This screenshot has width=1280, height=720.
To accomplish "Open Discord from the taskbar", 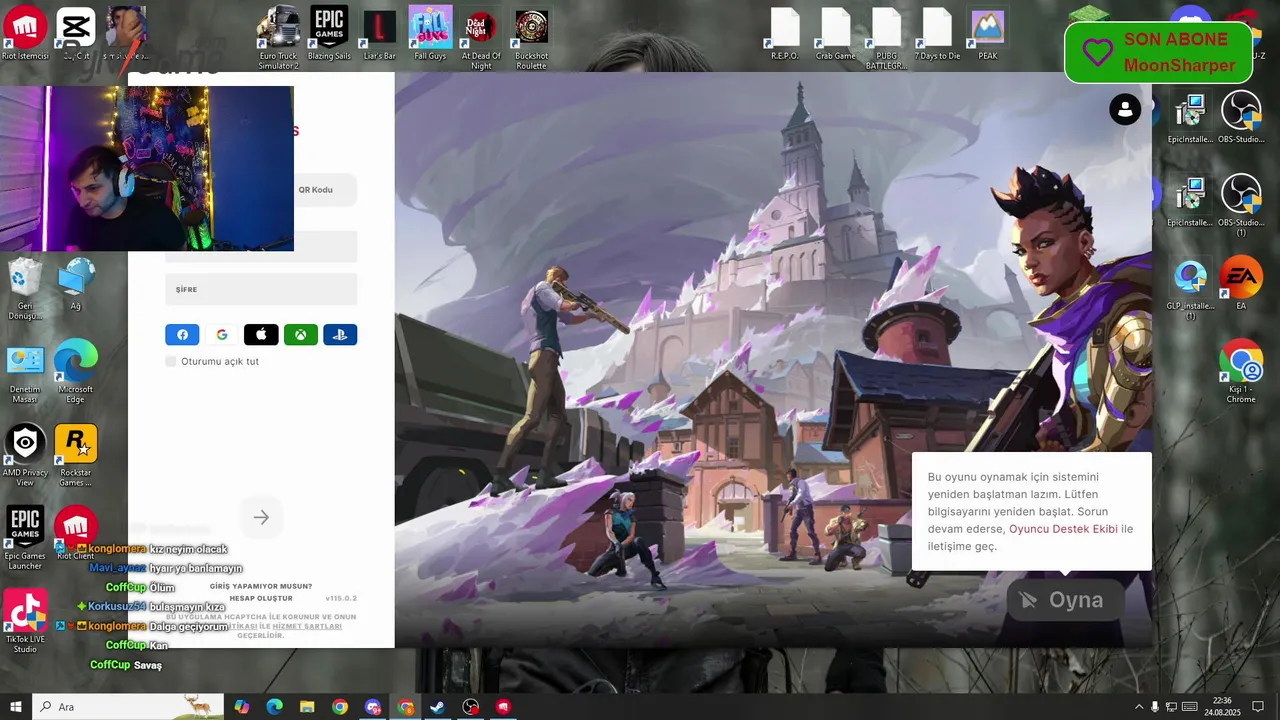I will (373, 707).
